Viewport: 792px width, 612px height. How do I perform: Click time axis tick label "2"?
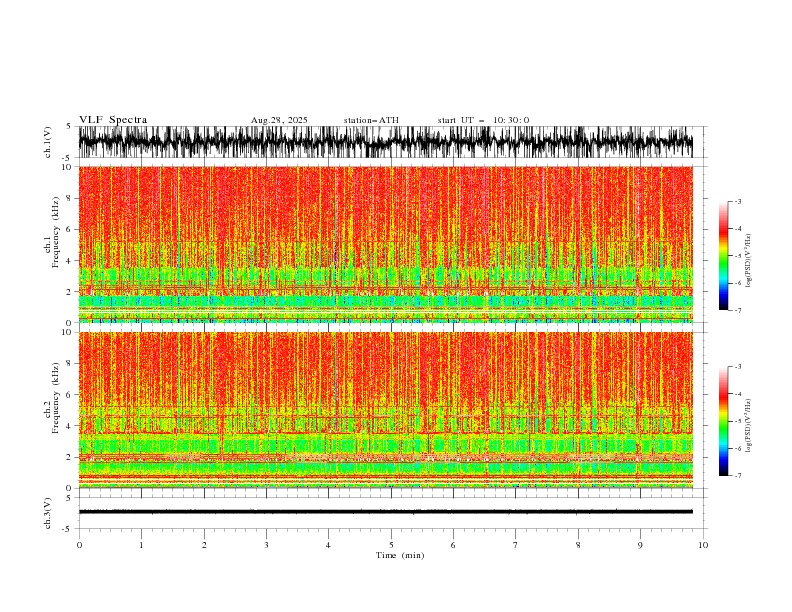[x=204, y=545]
